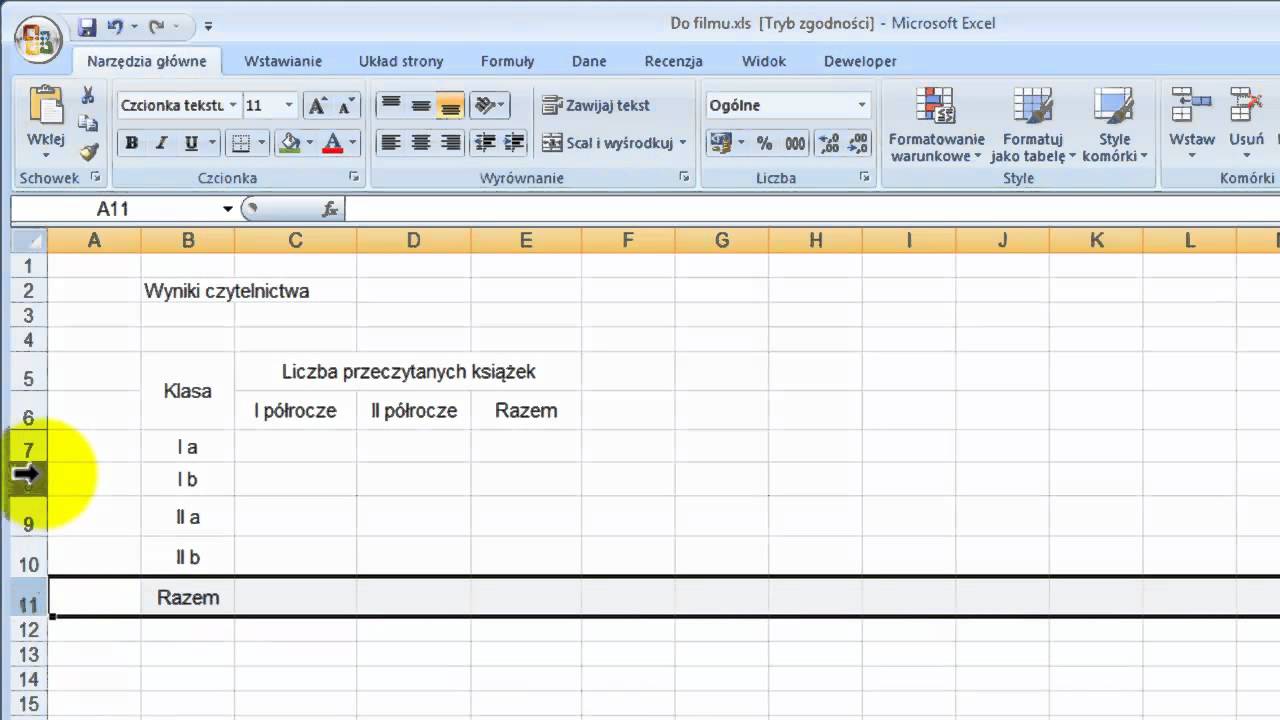1280x720 pixels.
Task: Select the Liczba przeczytanych książek cell
Action: click(x=408, y=371)
